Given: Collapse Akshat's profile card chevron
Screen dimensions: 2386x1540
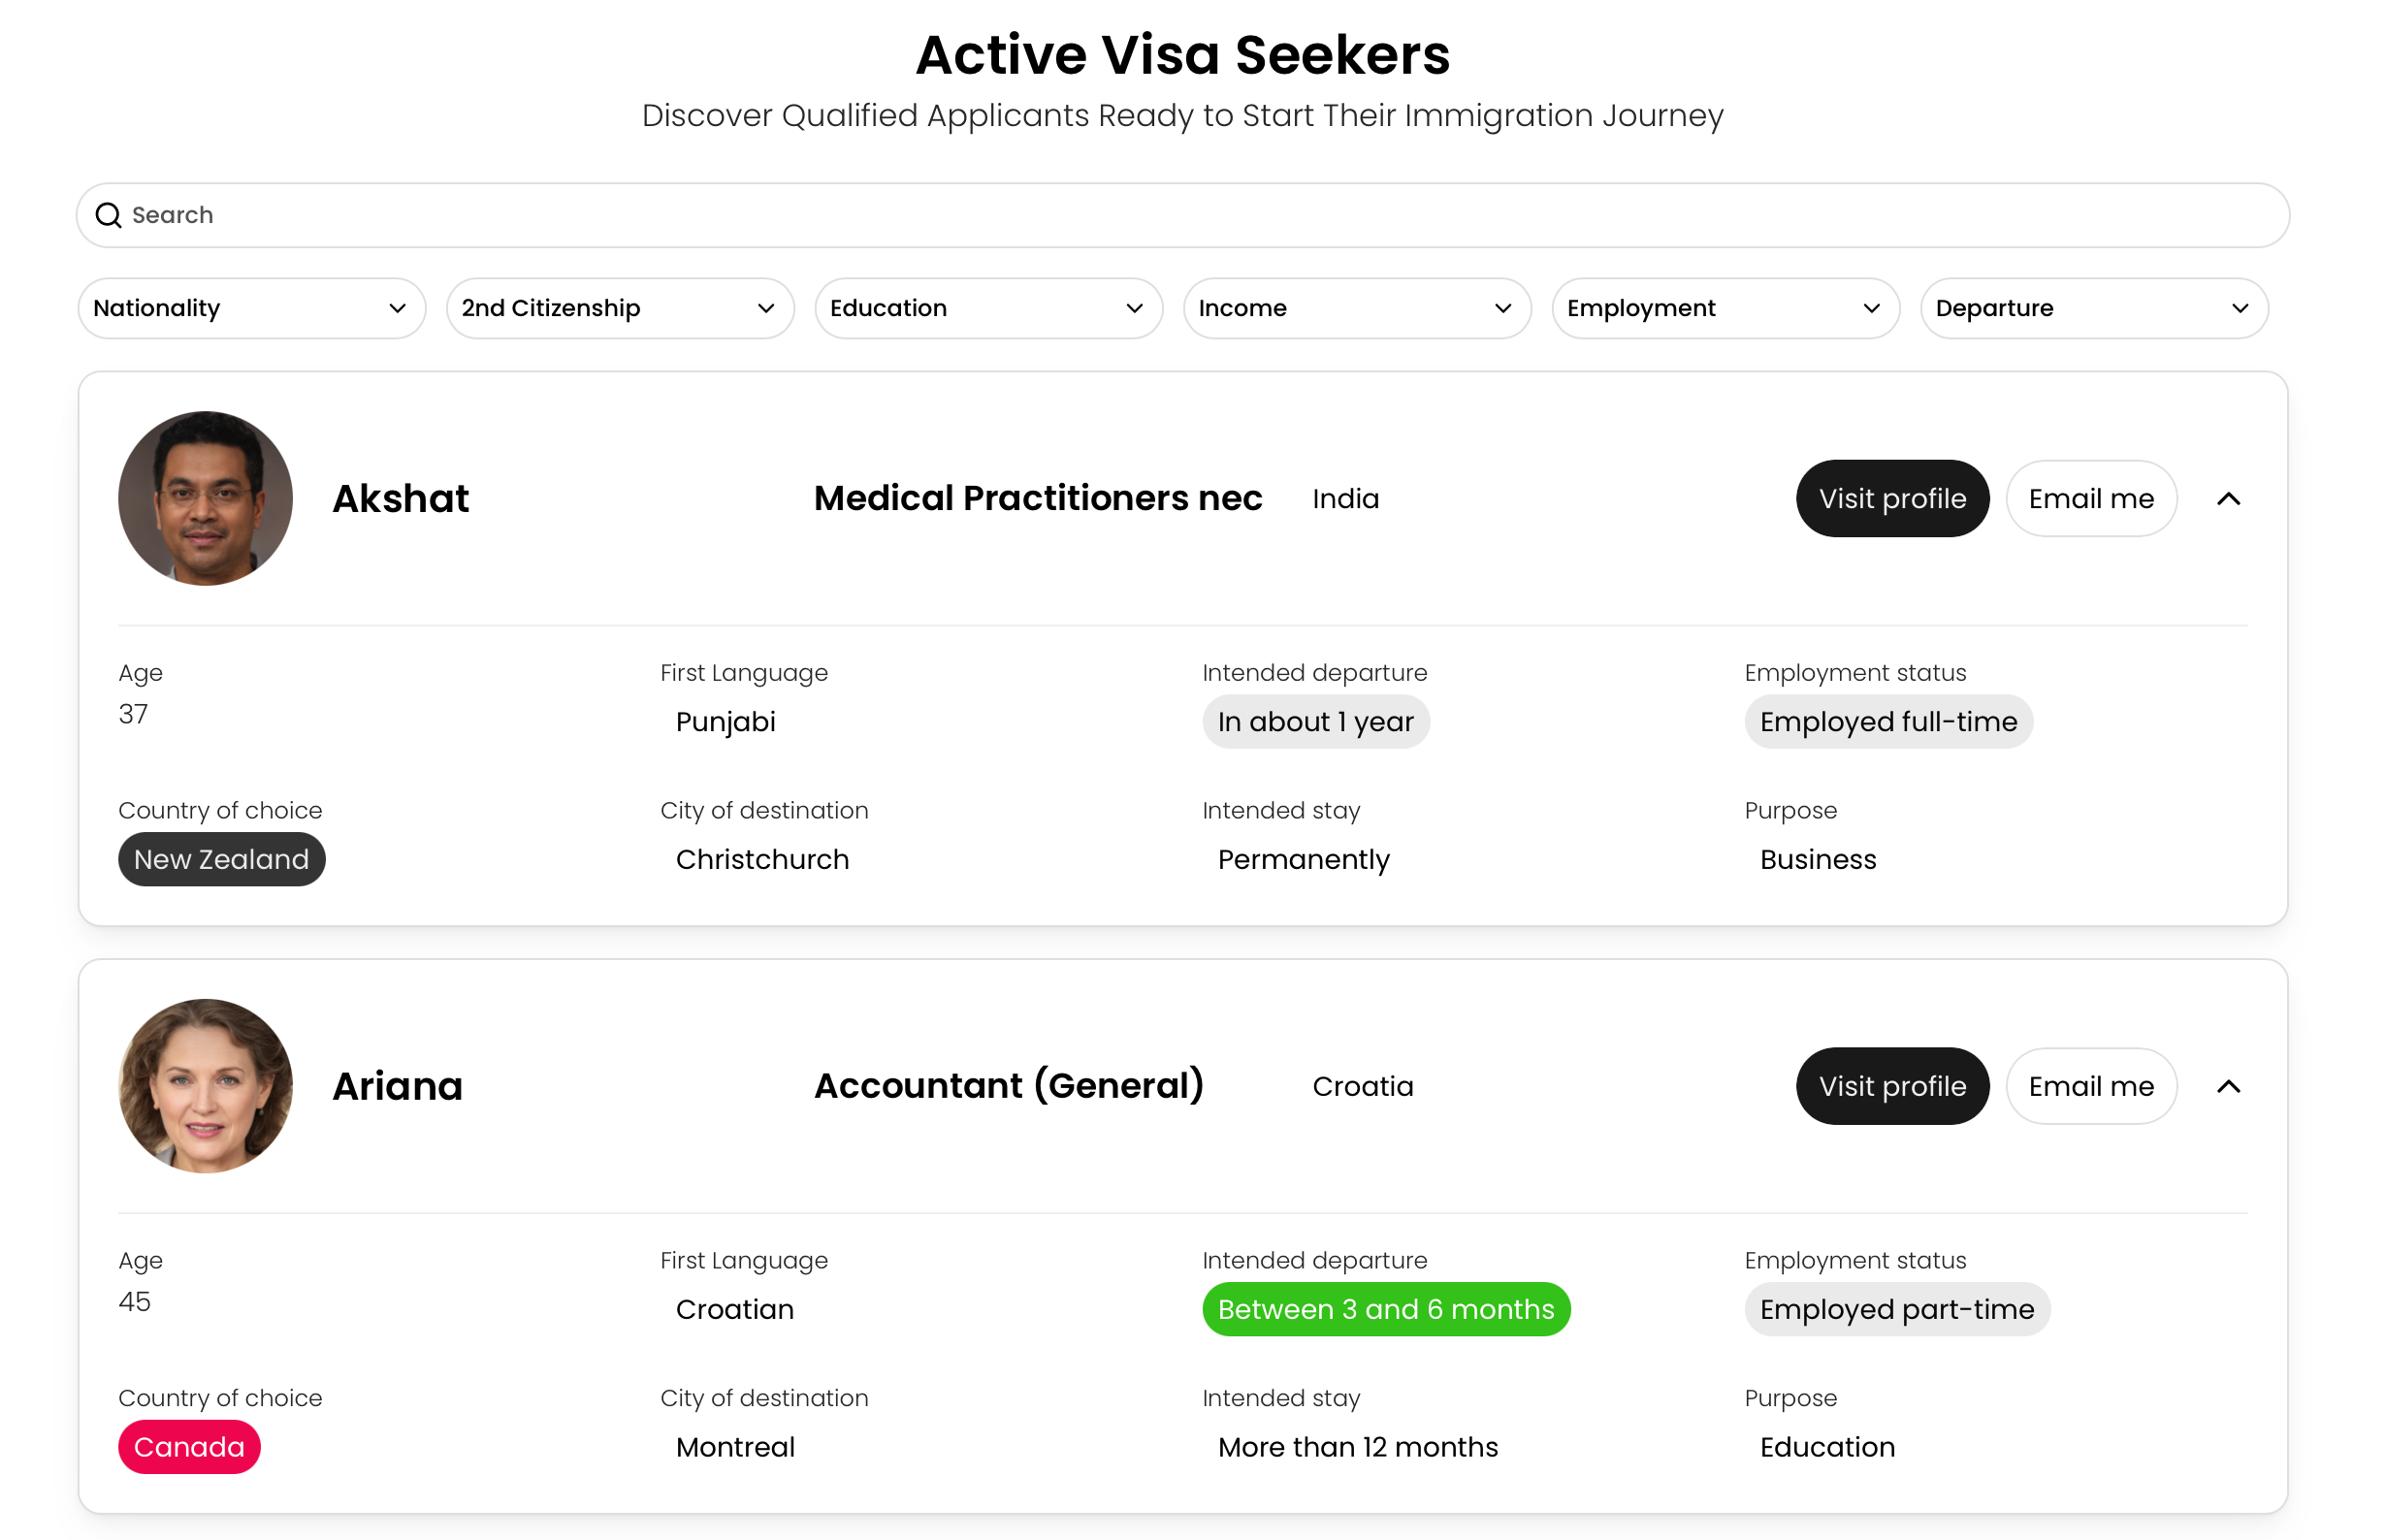Looking at the screenshot, I should [x=2228, y=499].
